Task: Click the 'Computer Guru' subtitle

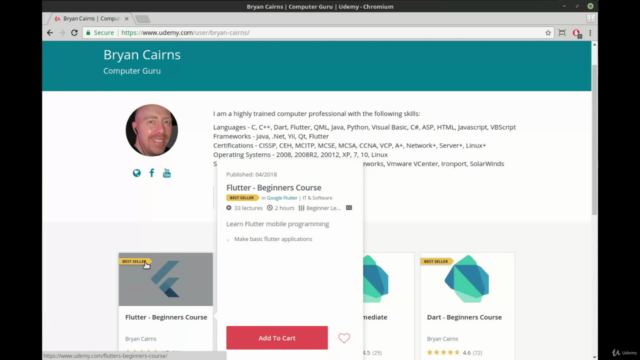Action: pyautogui.click(x=132, y=71)
